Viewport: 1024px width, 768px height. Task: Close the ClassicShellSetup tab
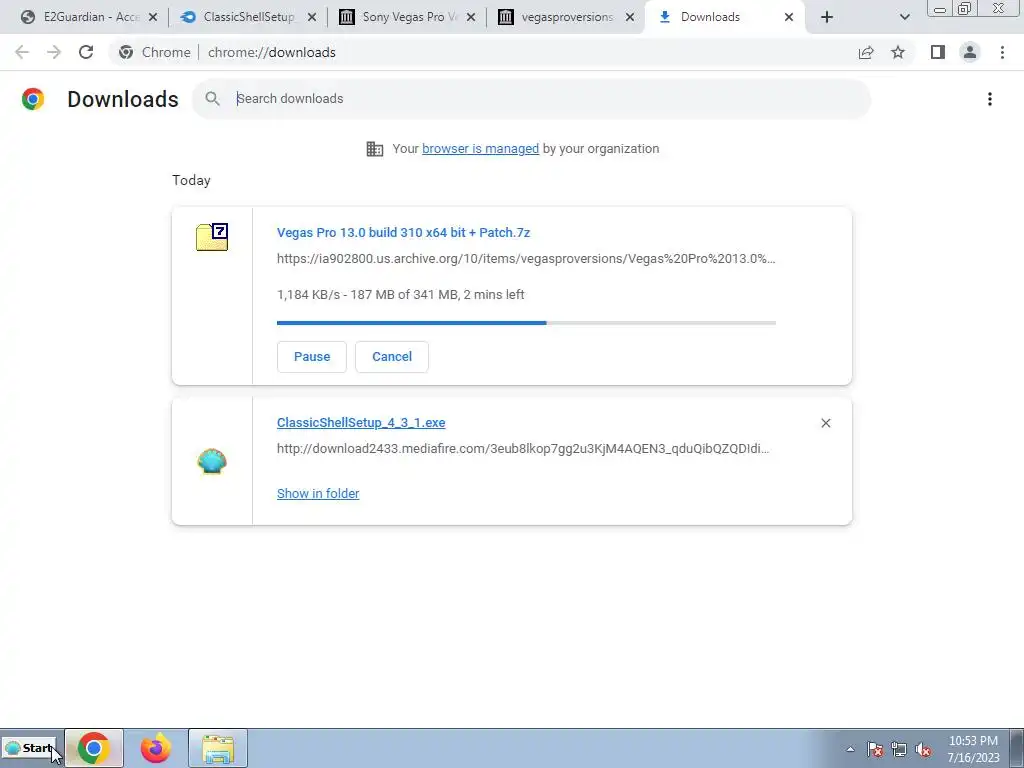312,17
